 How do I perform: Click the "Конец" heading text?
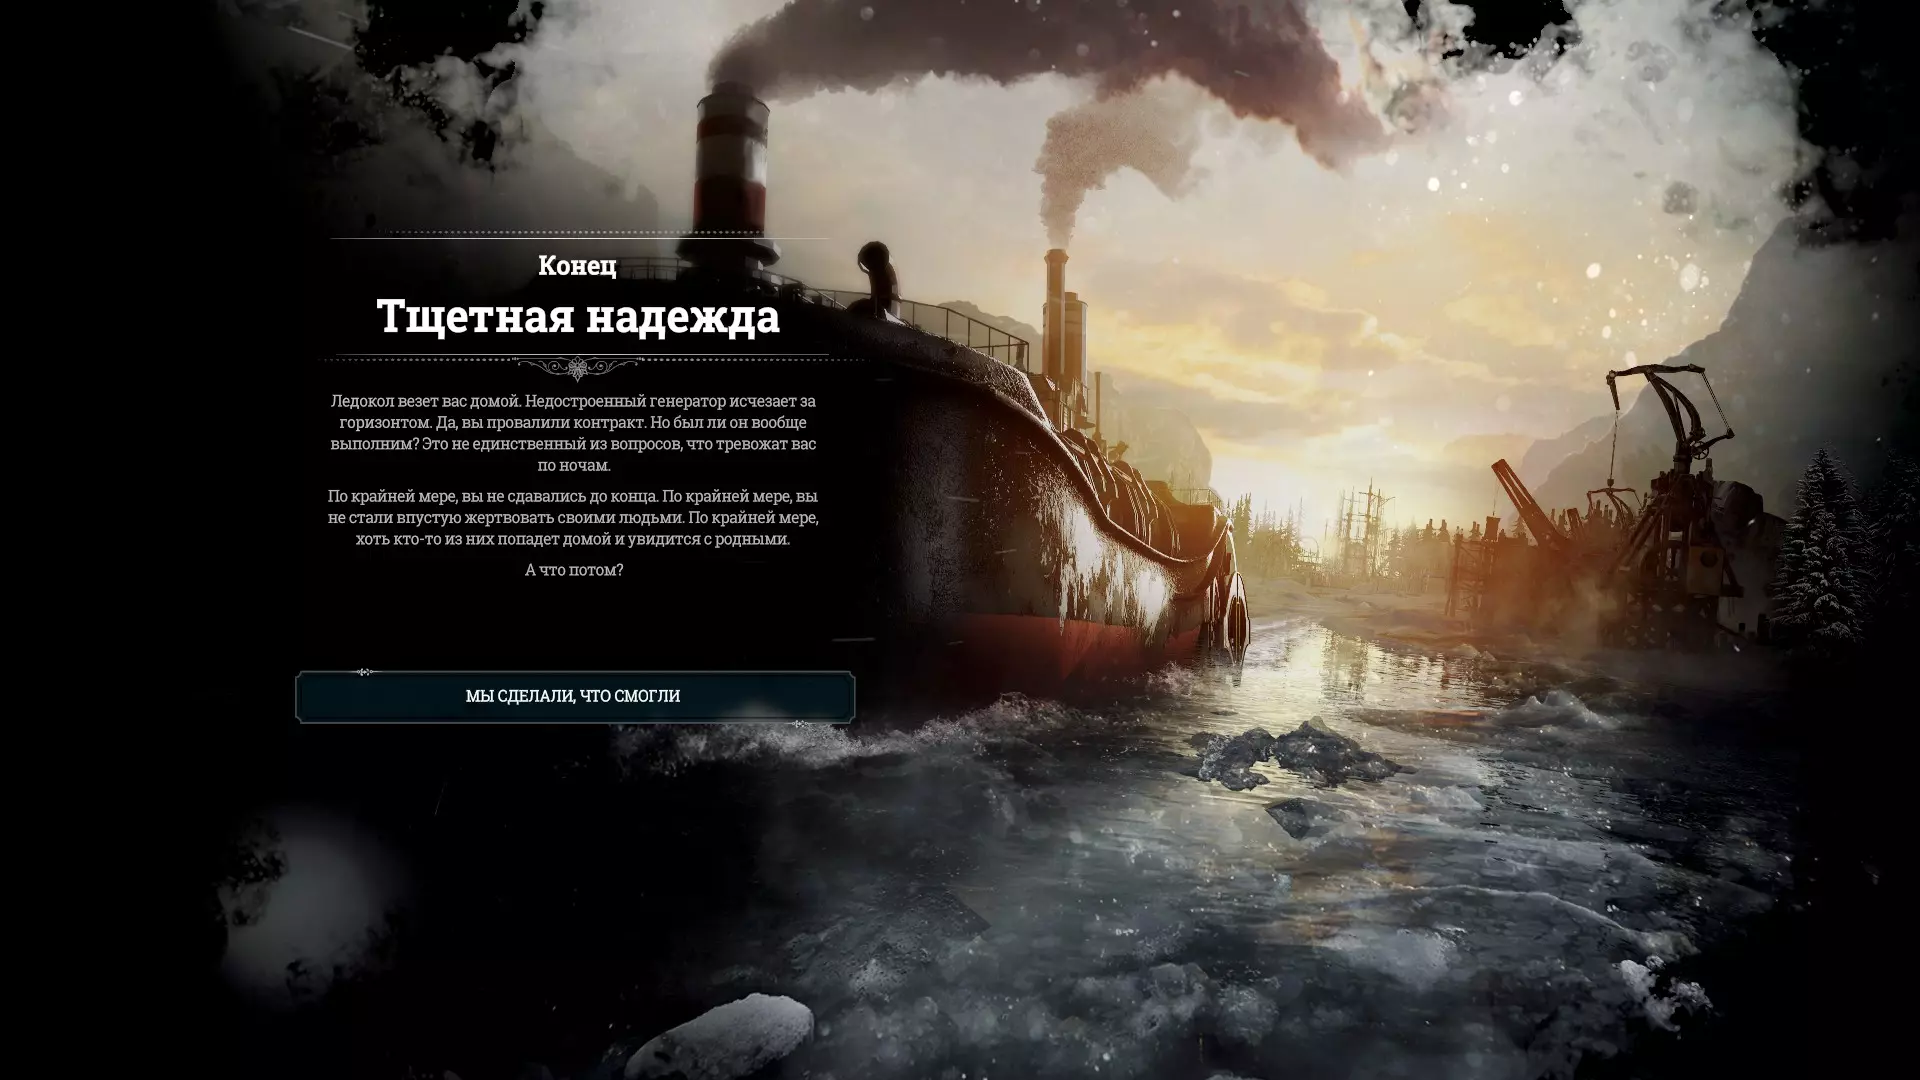(x=577, y=266)
